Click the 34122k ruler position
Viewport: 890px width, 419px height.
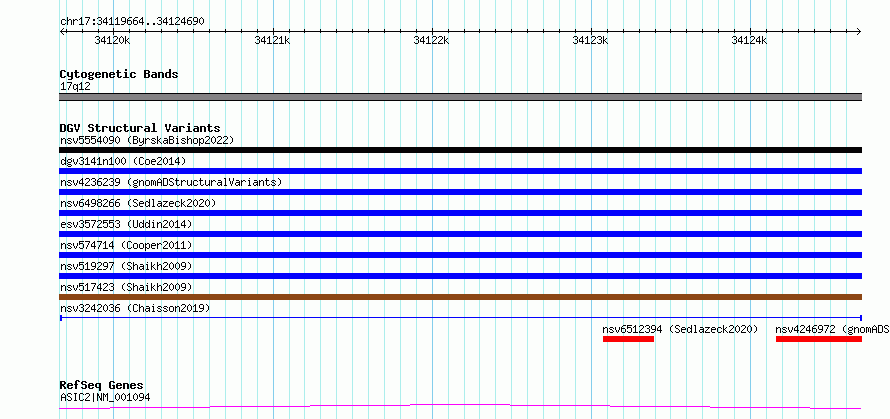click(x=431, y=40)
